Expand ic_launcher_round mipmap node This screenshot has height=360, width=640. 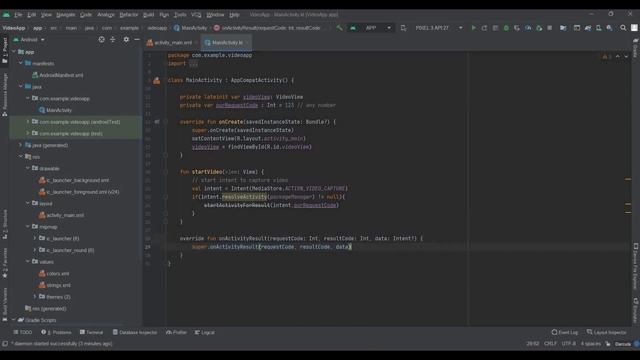point(35,250)
